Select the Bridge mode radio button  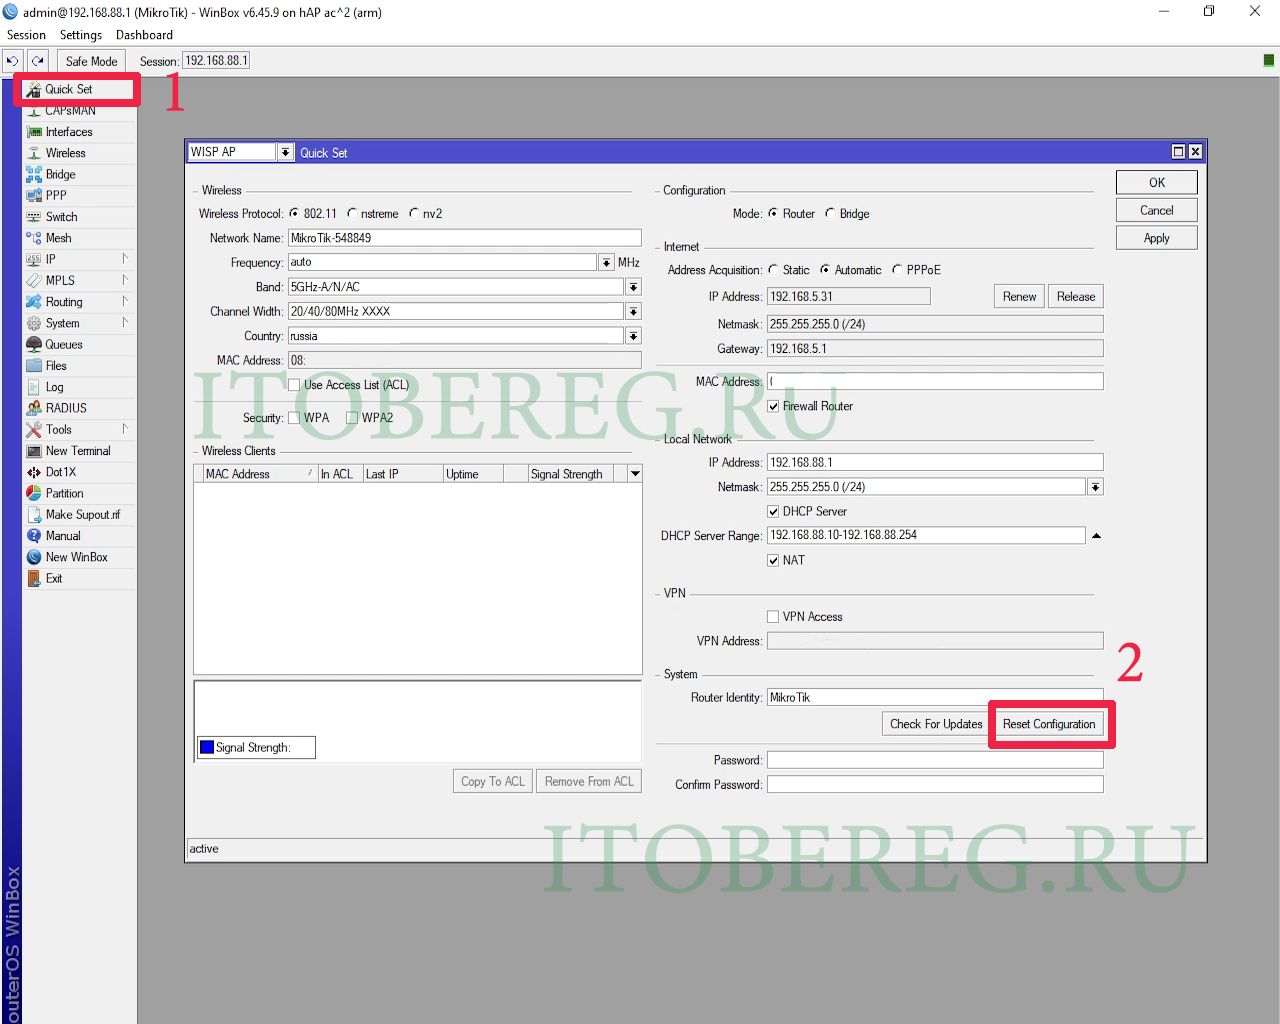tap(830, 214)
